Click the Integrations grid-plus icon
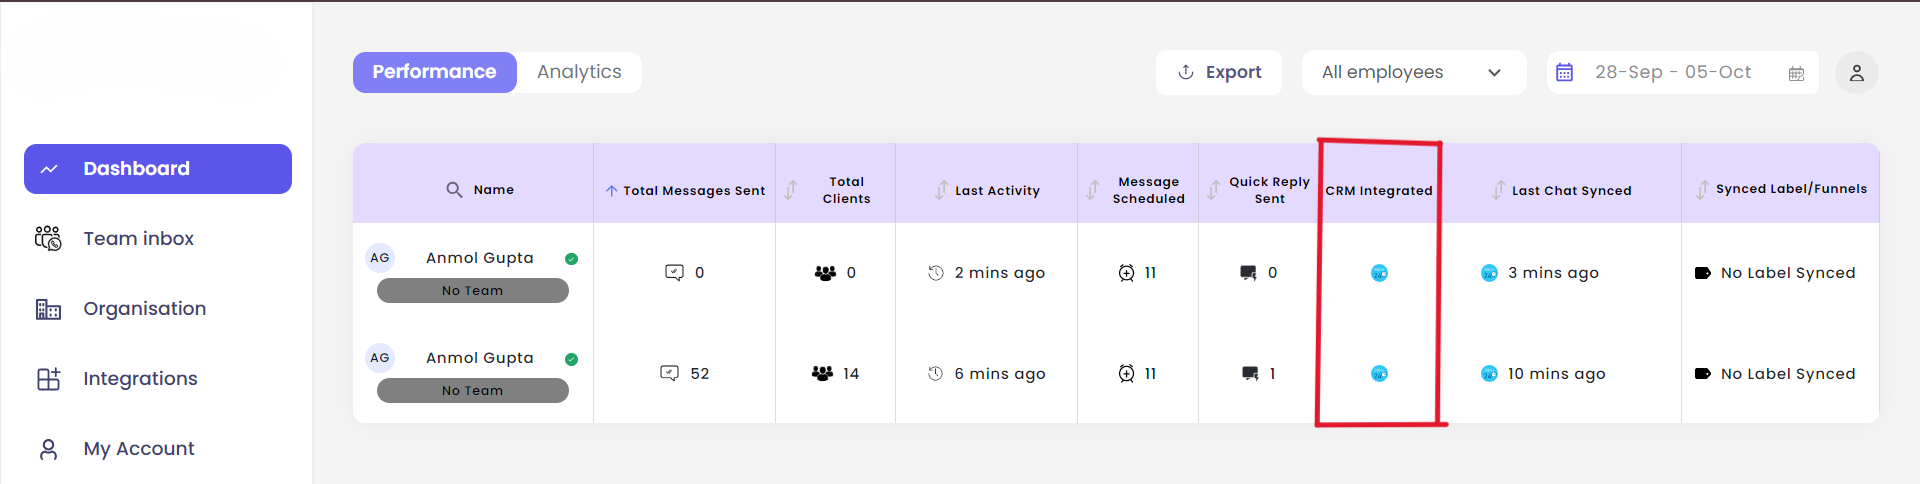 coord(48,379)
